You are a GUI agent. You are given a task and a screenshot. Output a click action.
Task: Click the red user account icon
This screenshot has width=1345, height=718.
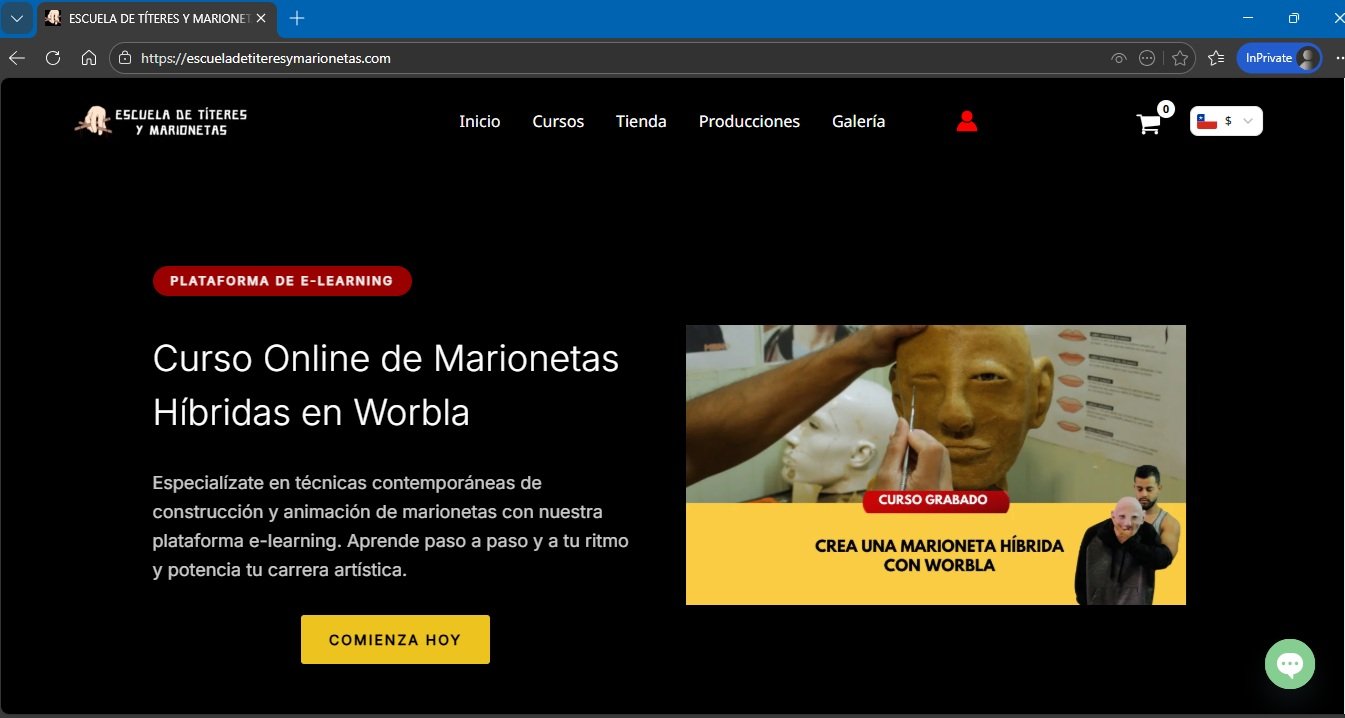[966, 121]
